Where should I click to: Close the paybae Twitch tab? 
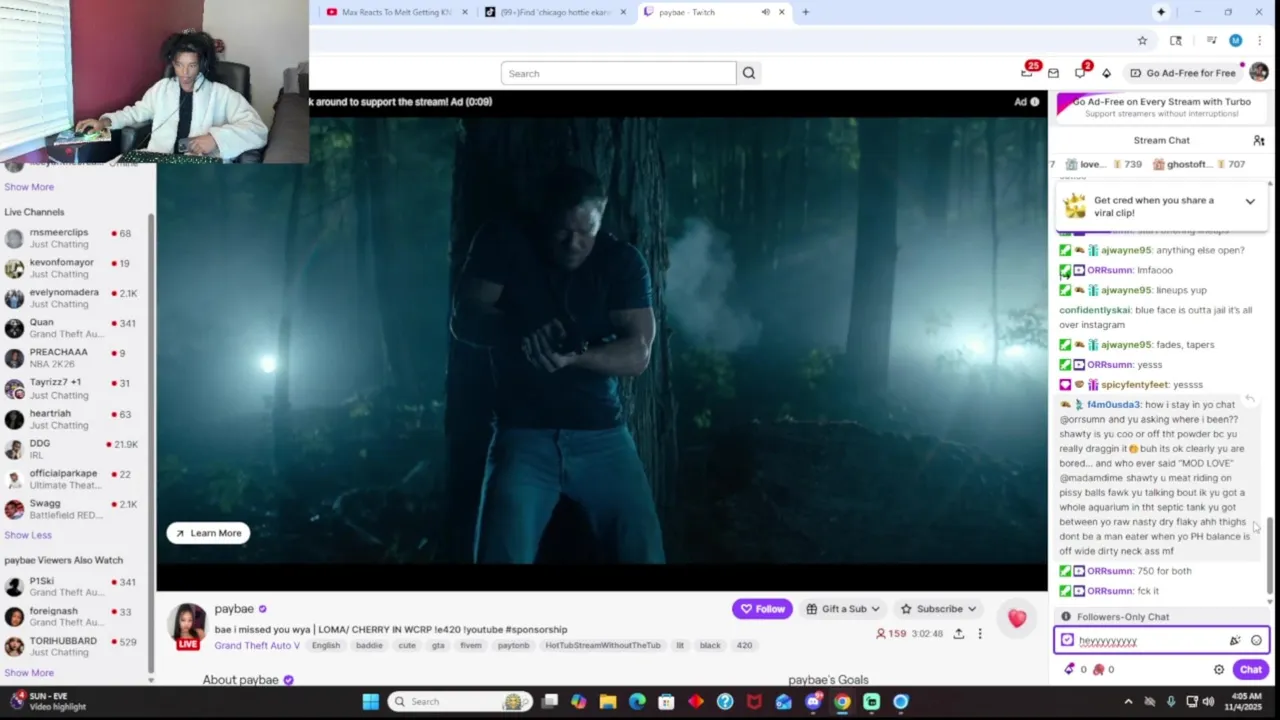coord(782,12)
